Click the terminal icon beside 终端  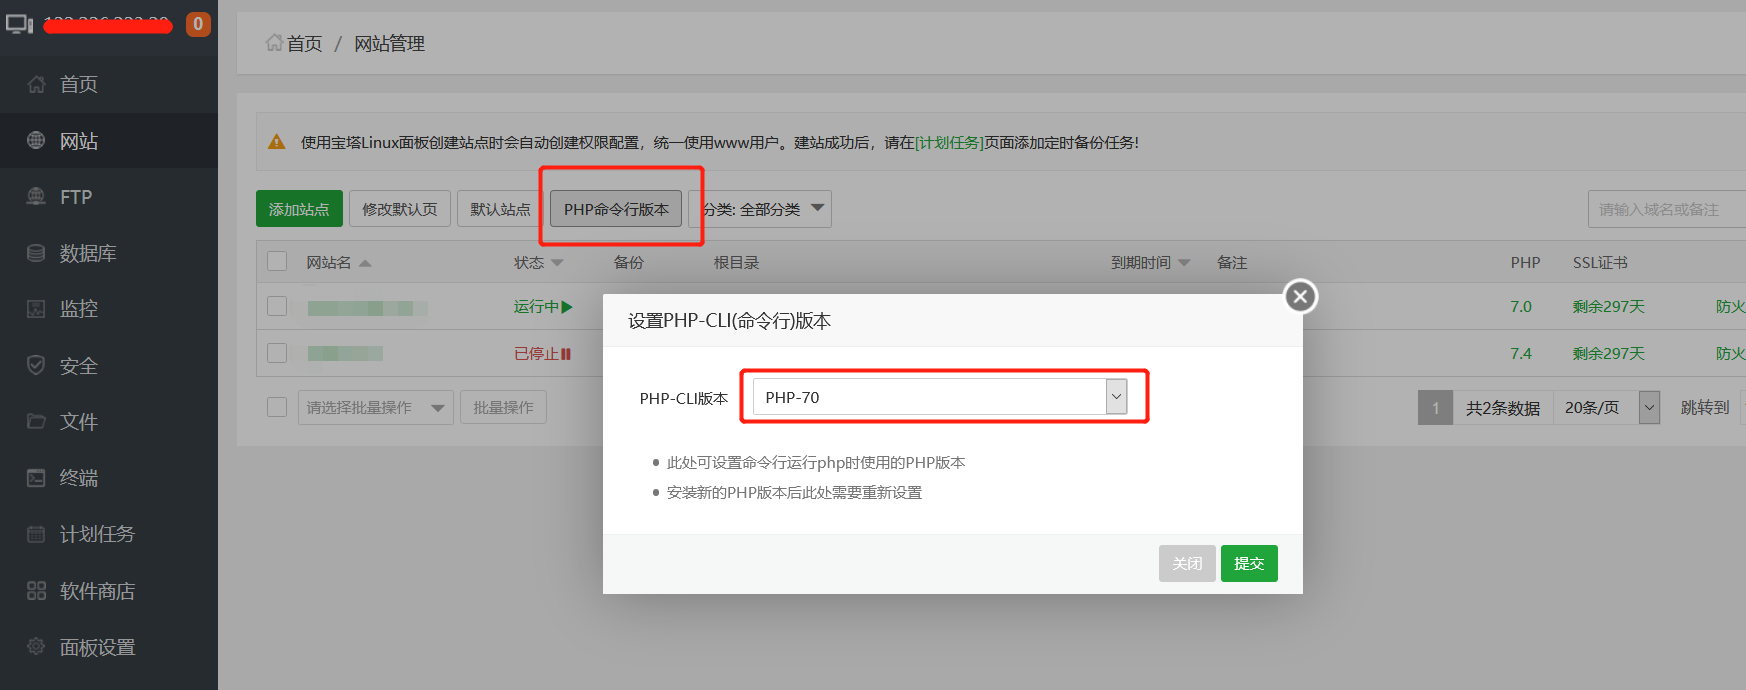[36, 478]
